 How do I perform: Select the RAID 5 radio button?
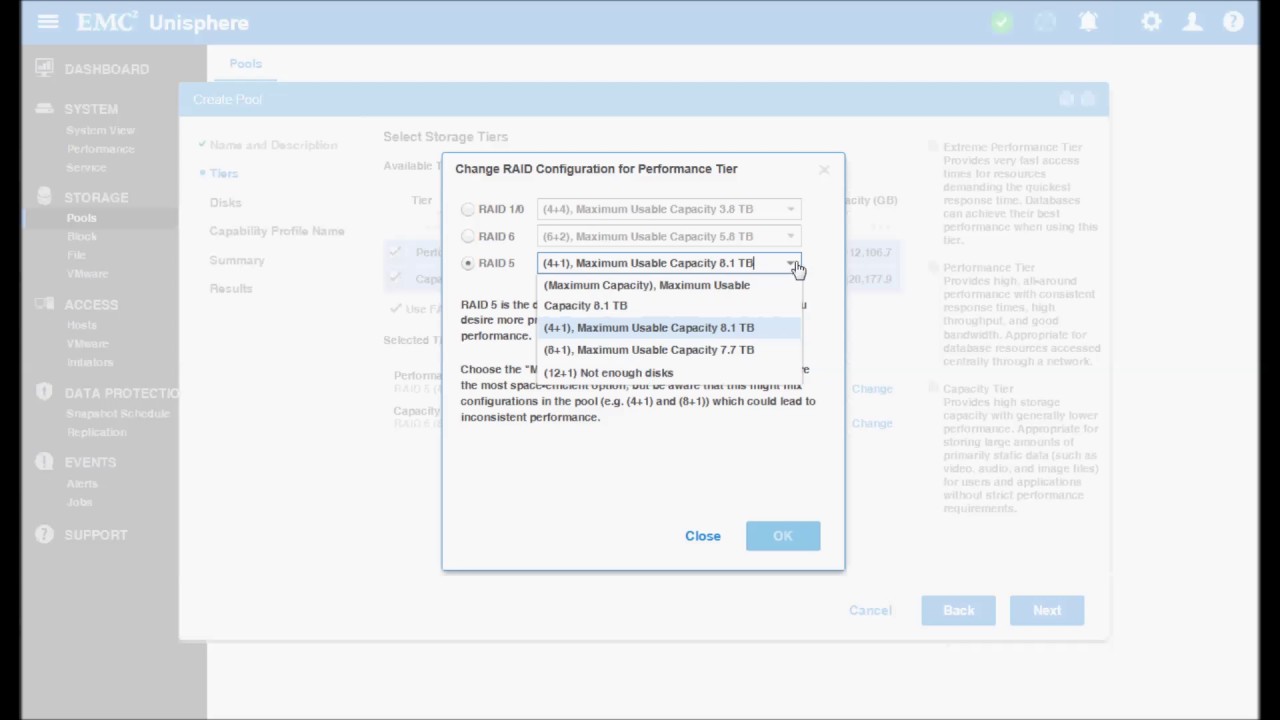click(x=468, y=263)
